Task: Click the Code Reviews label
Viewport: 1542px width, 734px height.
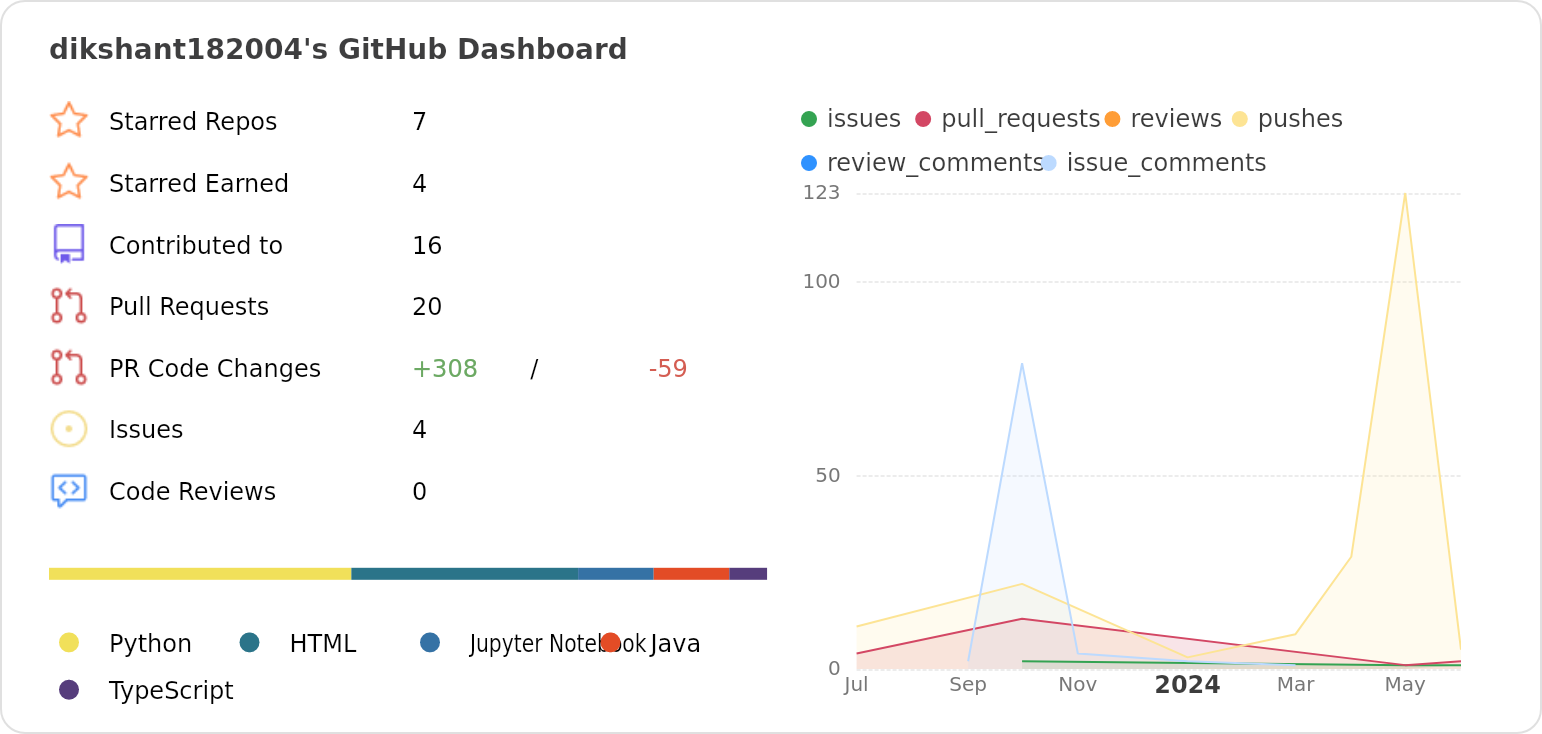Action: (x=192, y=492)
